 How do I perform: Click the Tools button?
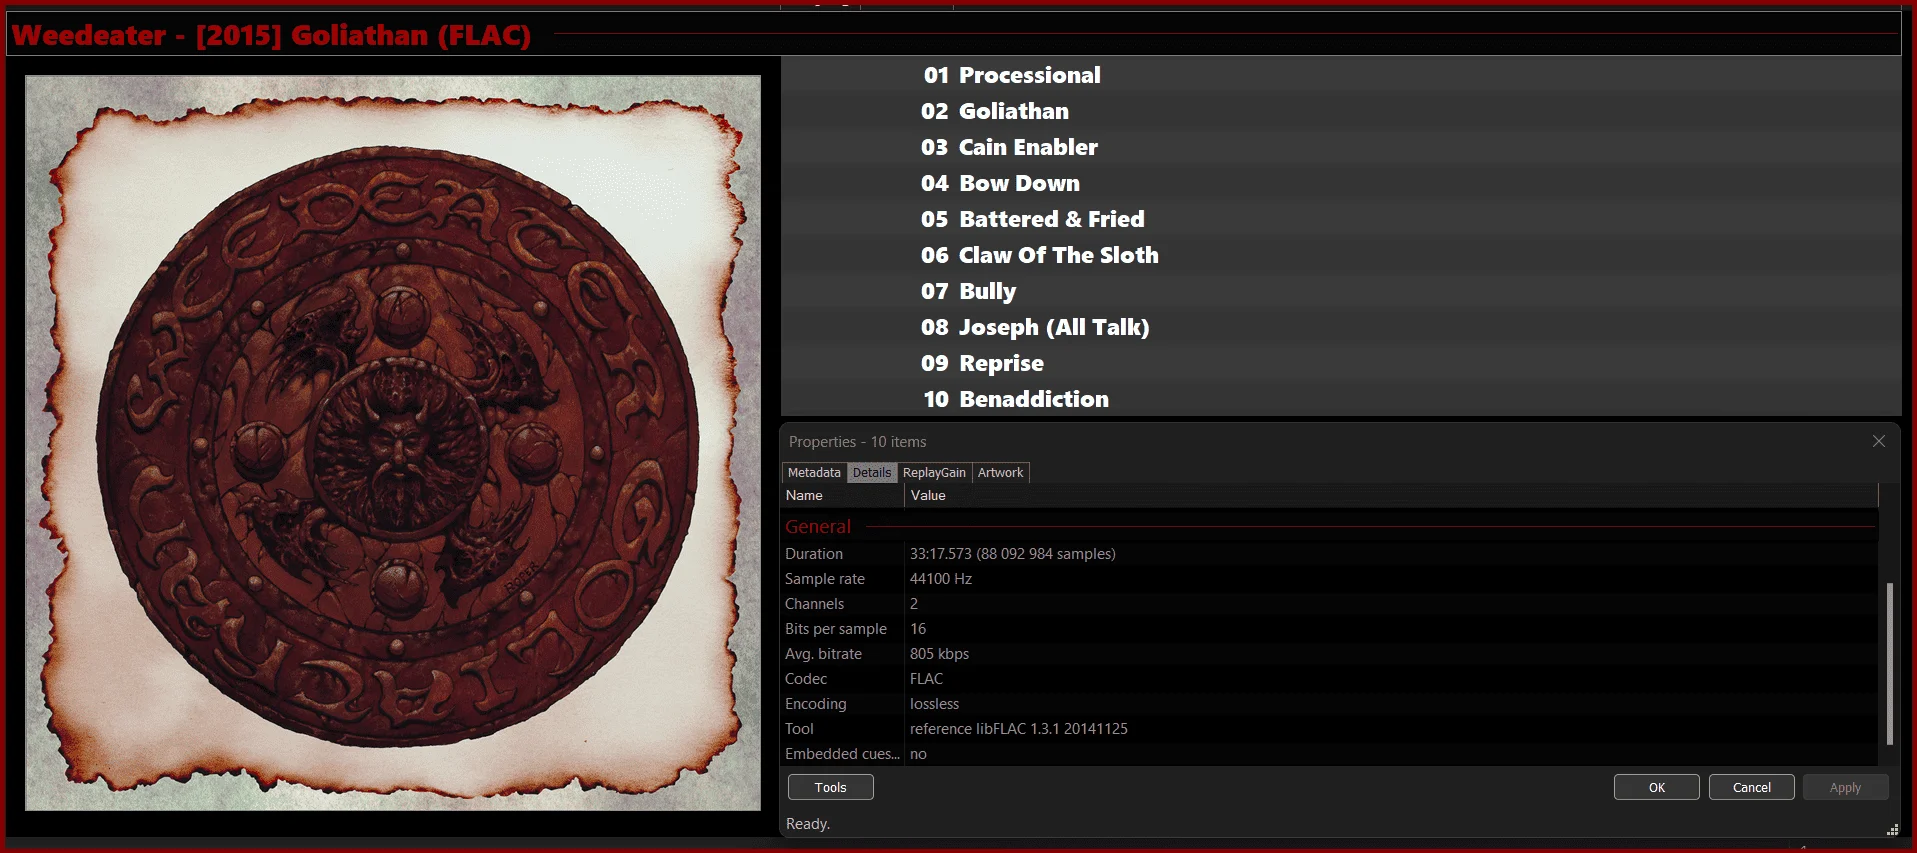click(x=830, y=787)
